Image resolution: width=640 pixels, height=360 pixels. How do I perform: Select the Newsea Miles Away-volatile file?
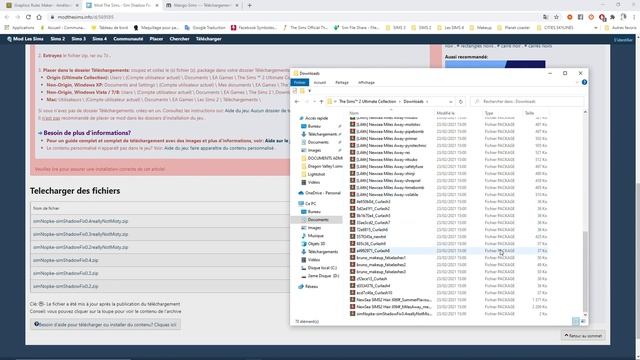[x=387, y=195]
